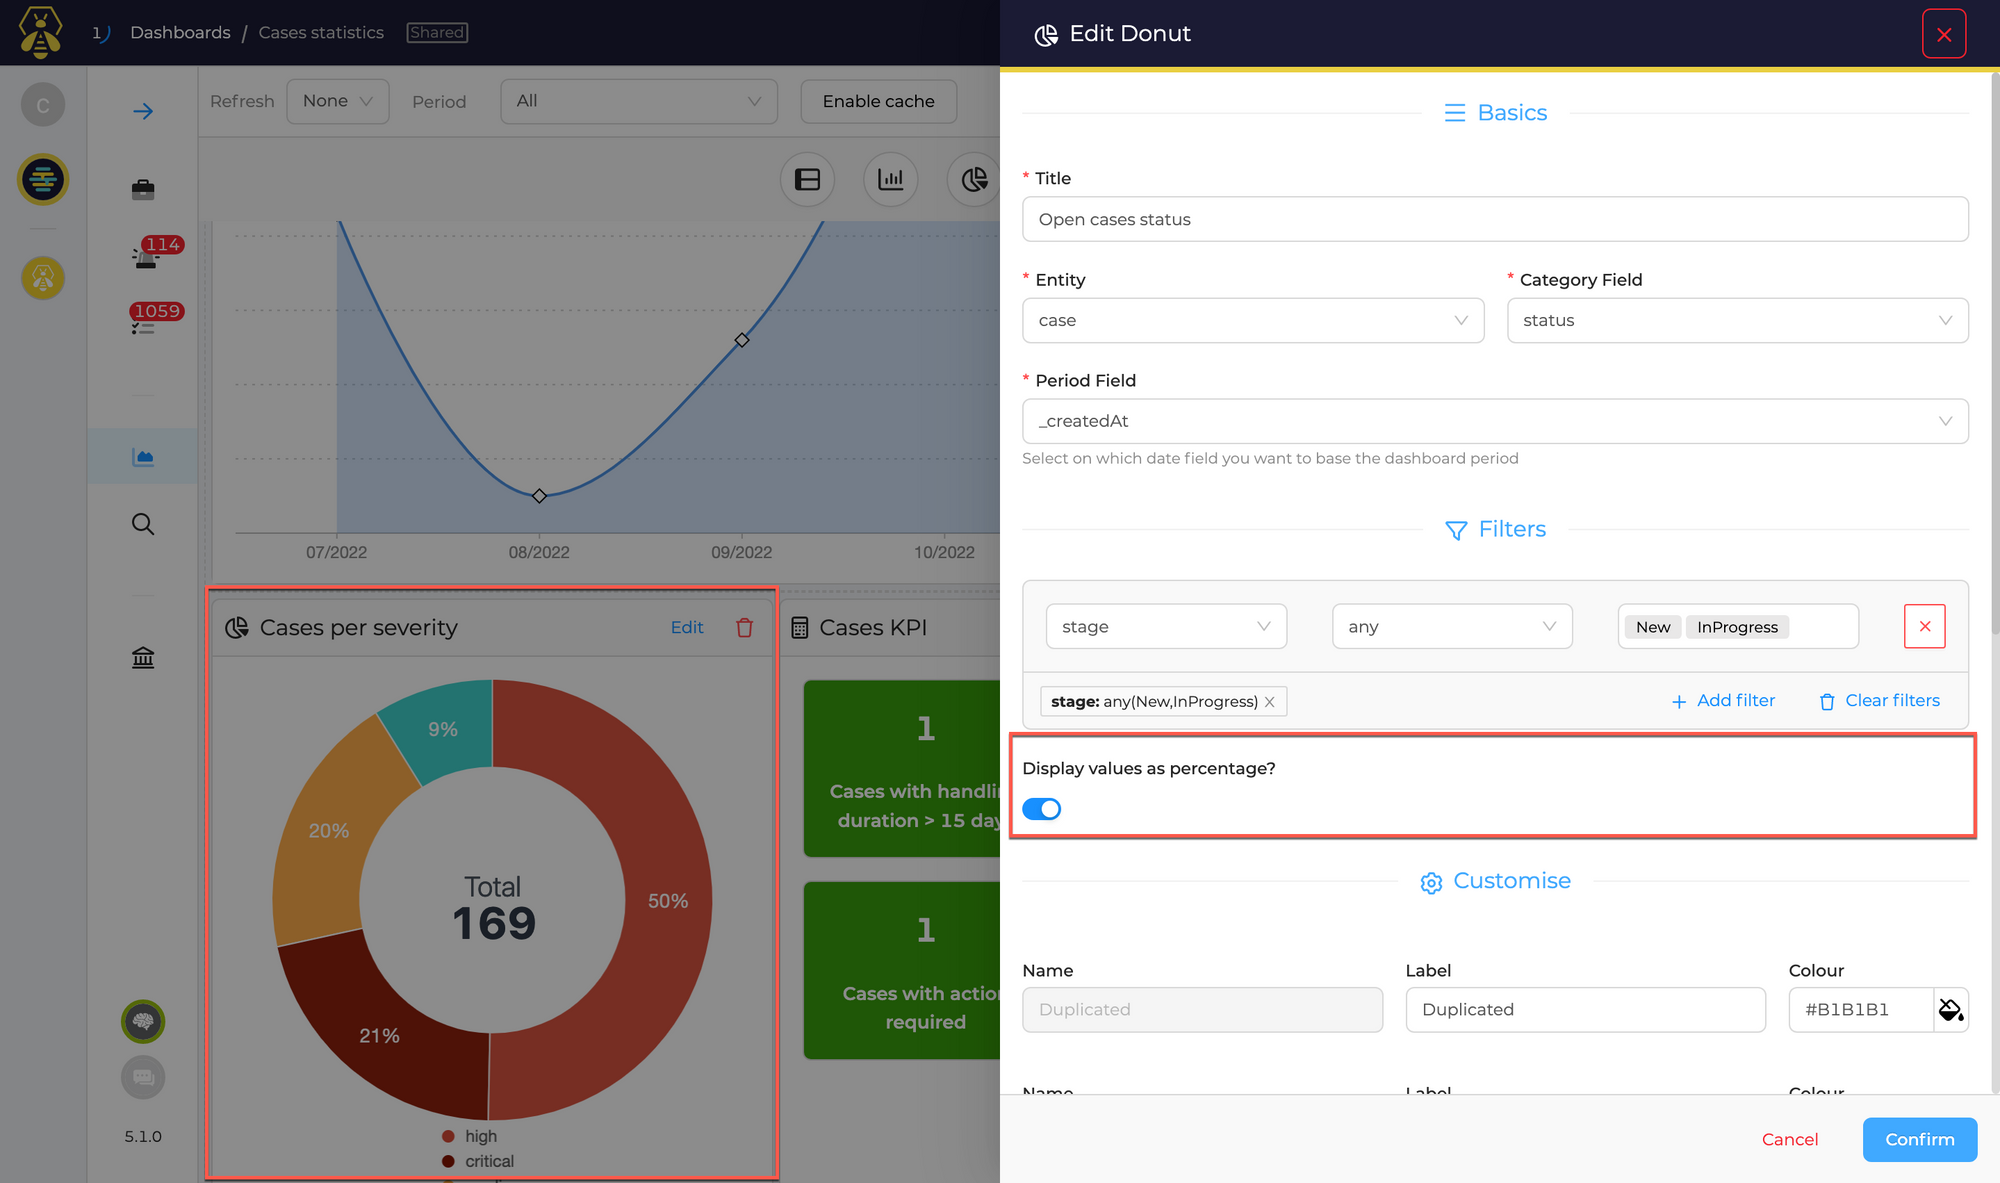Open the search icon in sidebar
The width and height of the screenshot is (2000, 1183).
[x=143, y=524]
